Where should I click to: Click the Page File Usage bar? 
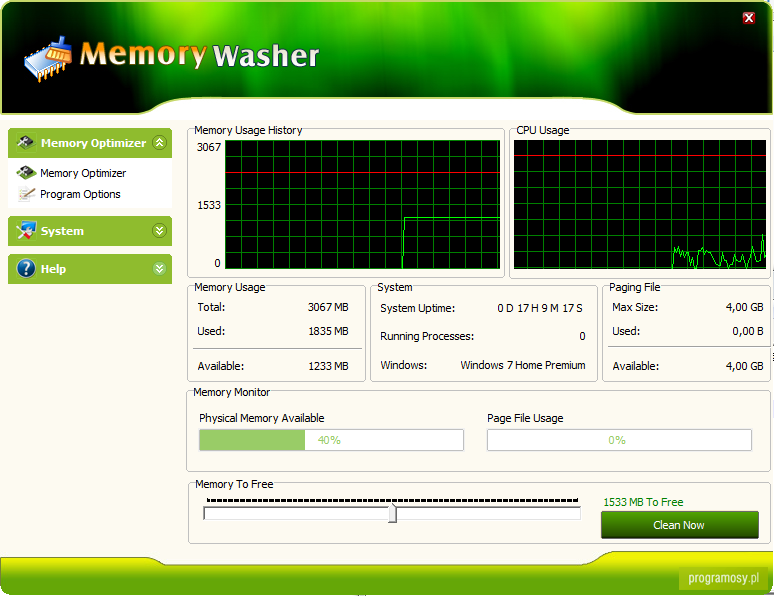(619, 440)
